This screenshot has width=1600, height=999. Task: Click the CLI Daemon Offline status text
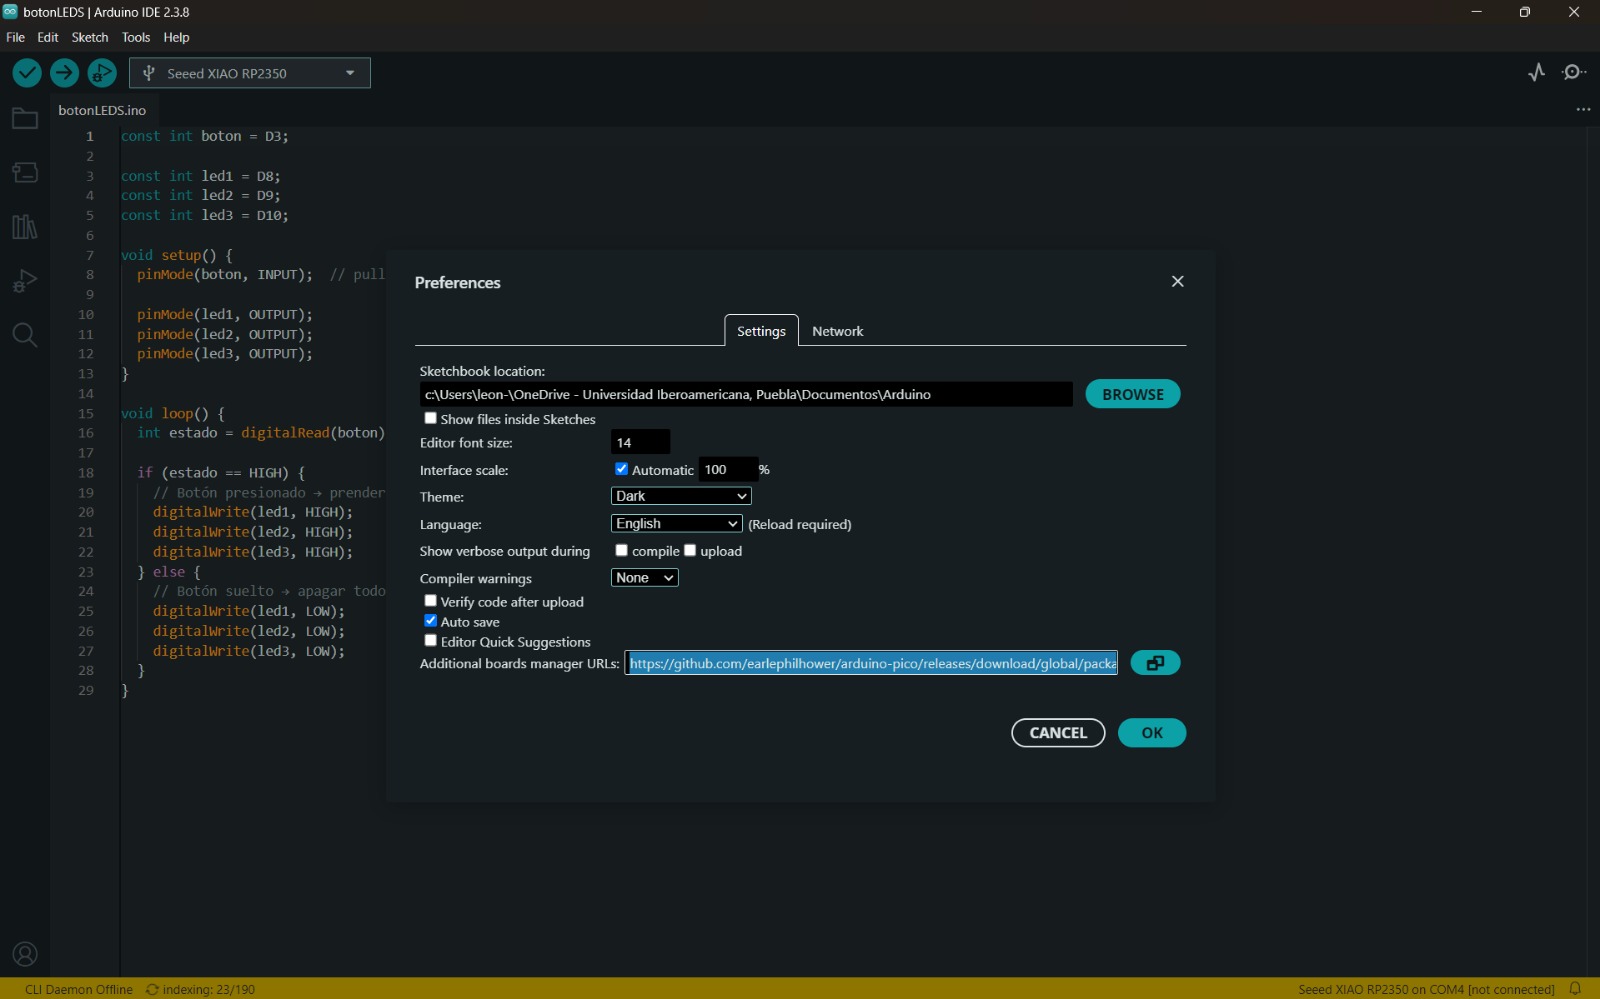(x=79, y=989)
